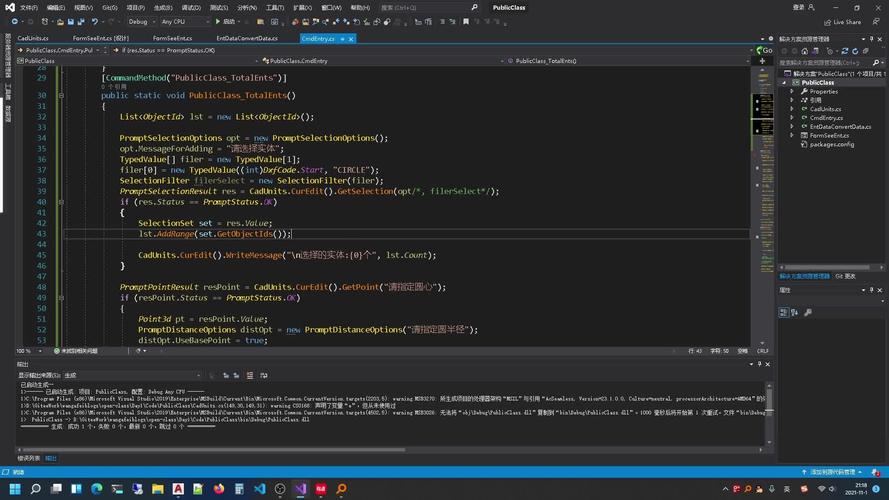Open the 视图(V) menu

coord(83,7)
